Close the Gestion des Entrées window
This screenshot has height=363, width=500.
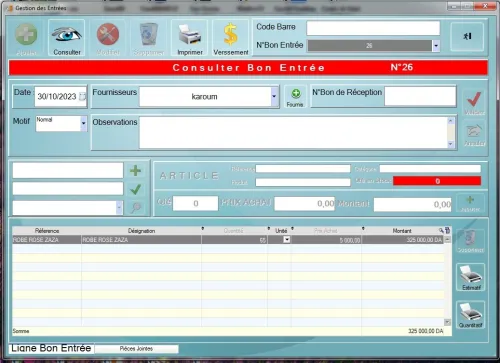[485, 6]
